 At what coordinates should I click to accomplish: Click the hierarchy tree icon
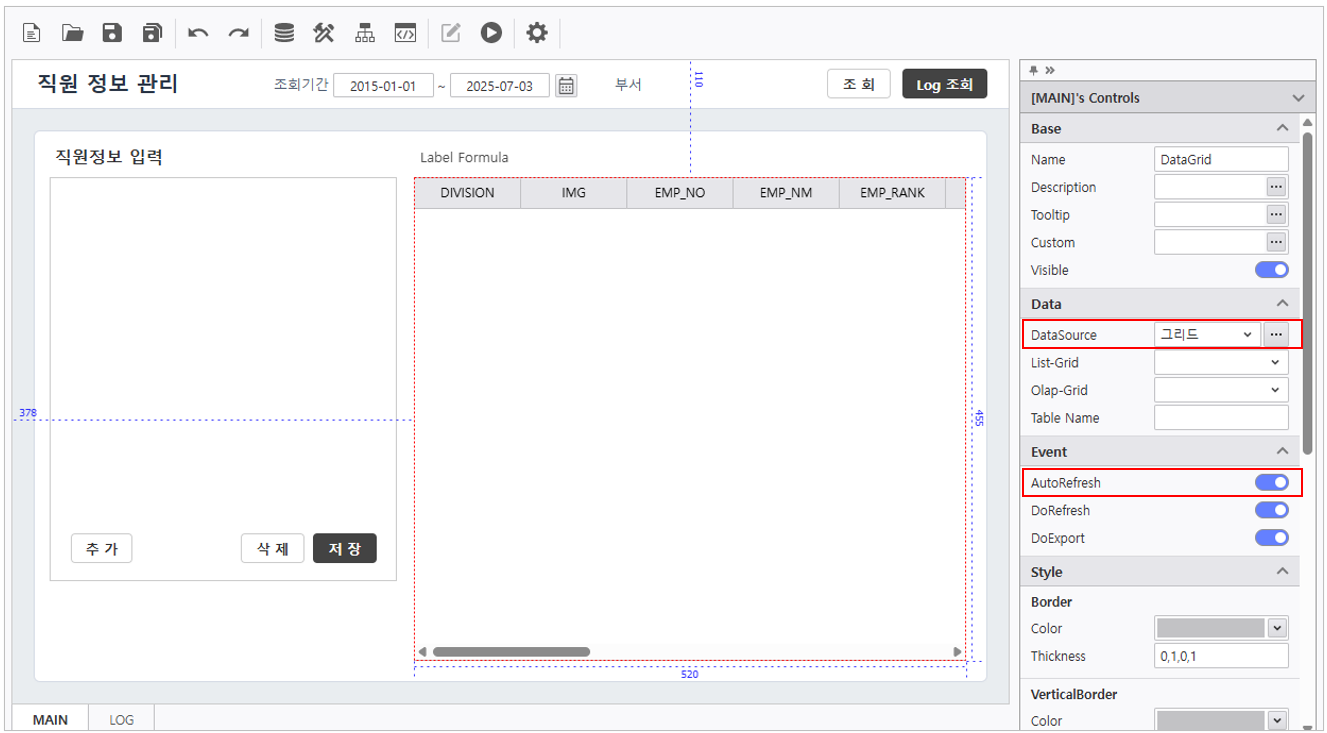pyautogui.click(x=365, y=33)
